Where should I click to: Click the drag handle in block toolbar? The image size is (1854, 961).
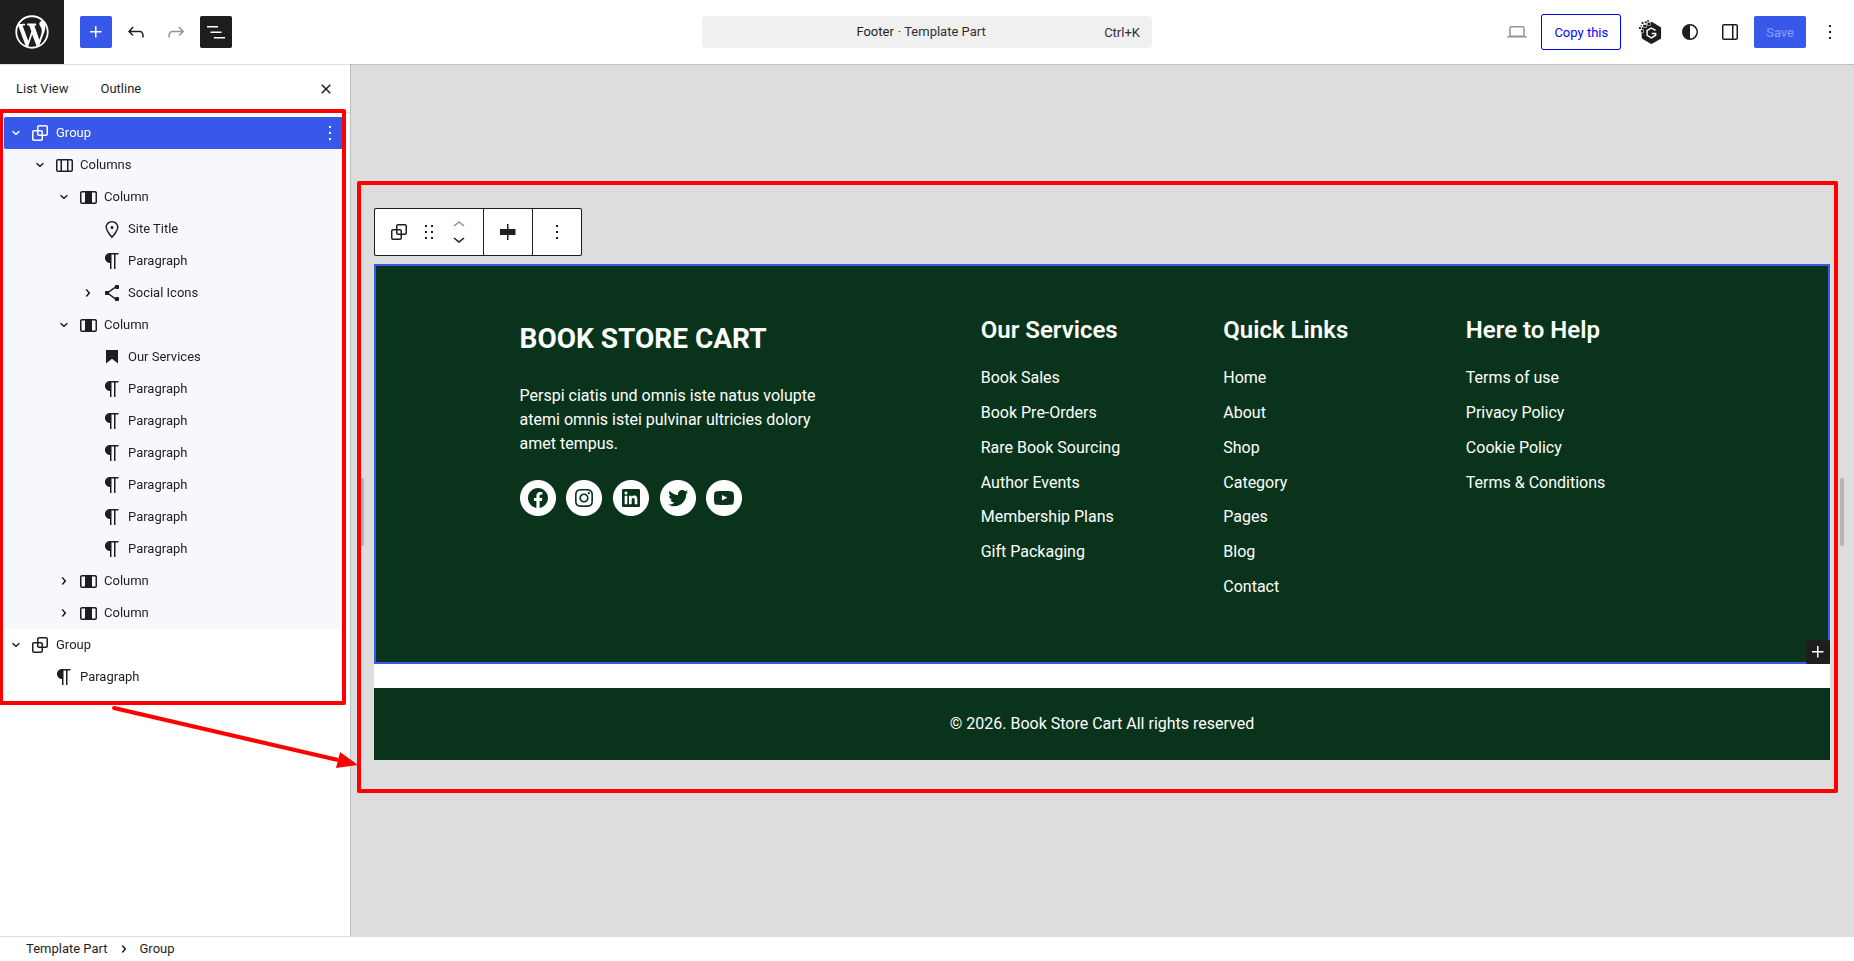point(429,232)
